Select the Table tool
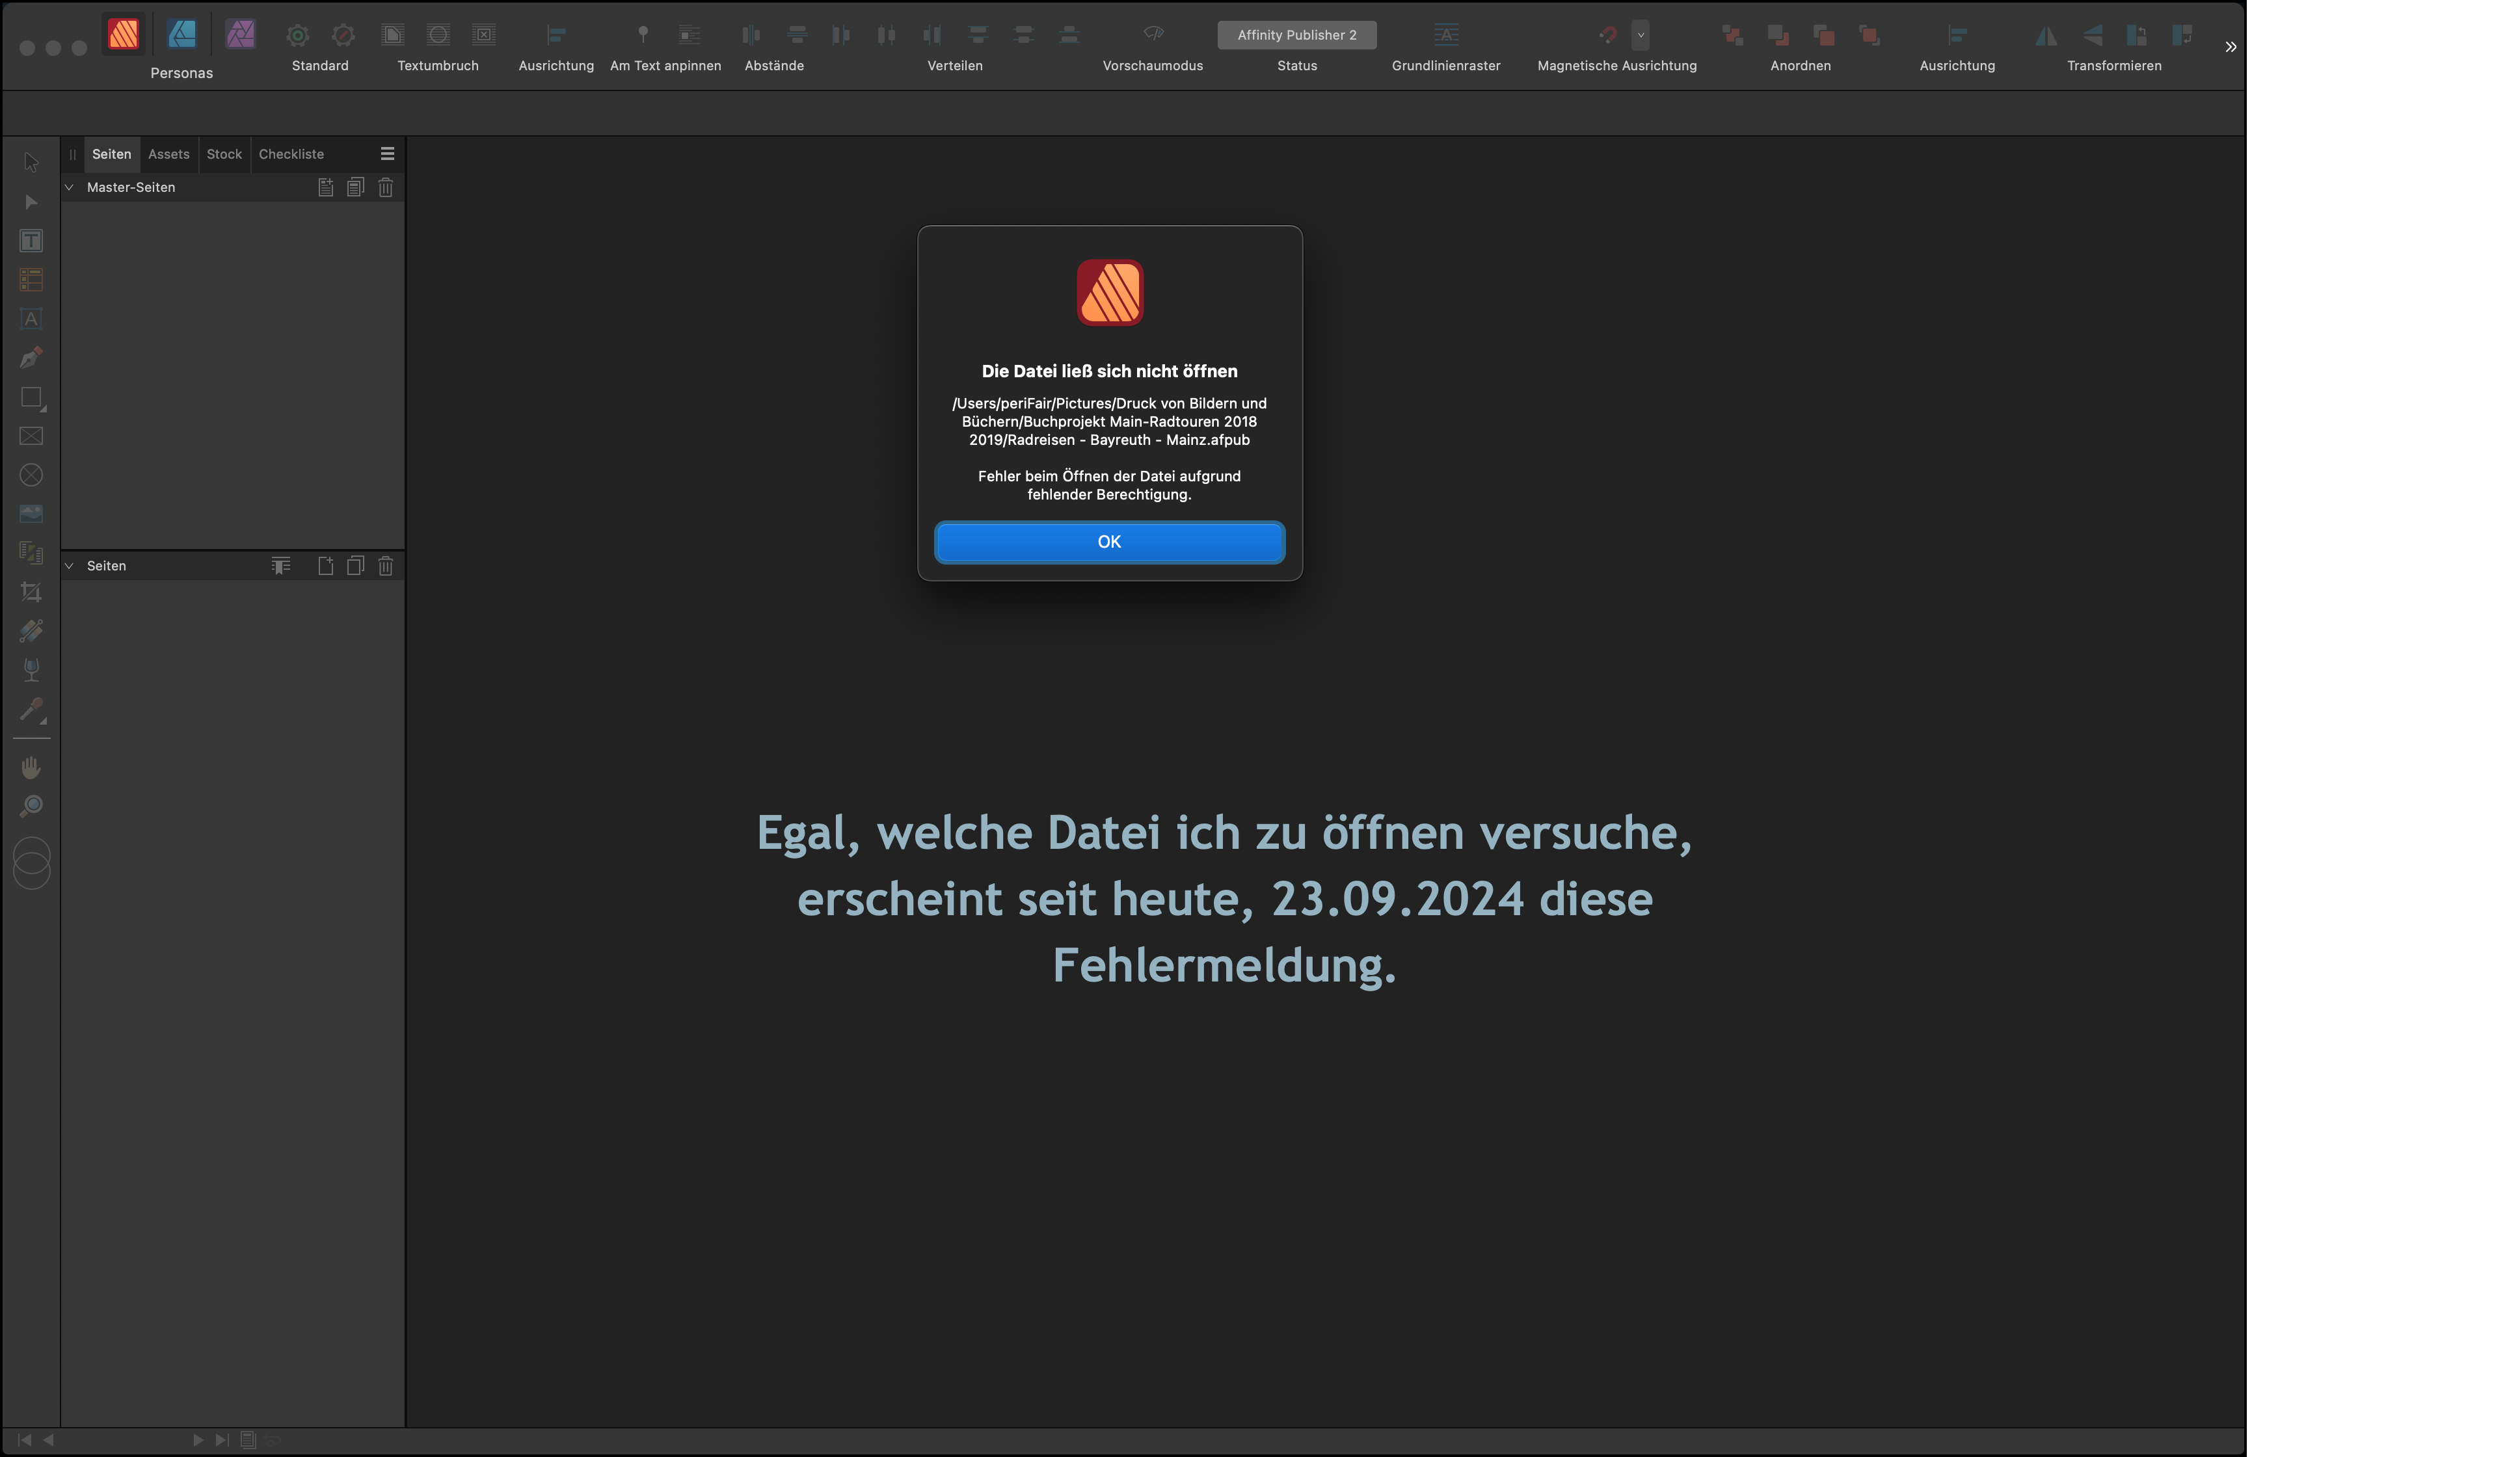Image resolution: width=2520 pixels, height=1457 pixels. [x=31, y=280]
